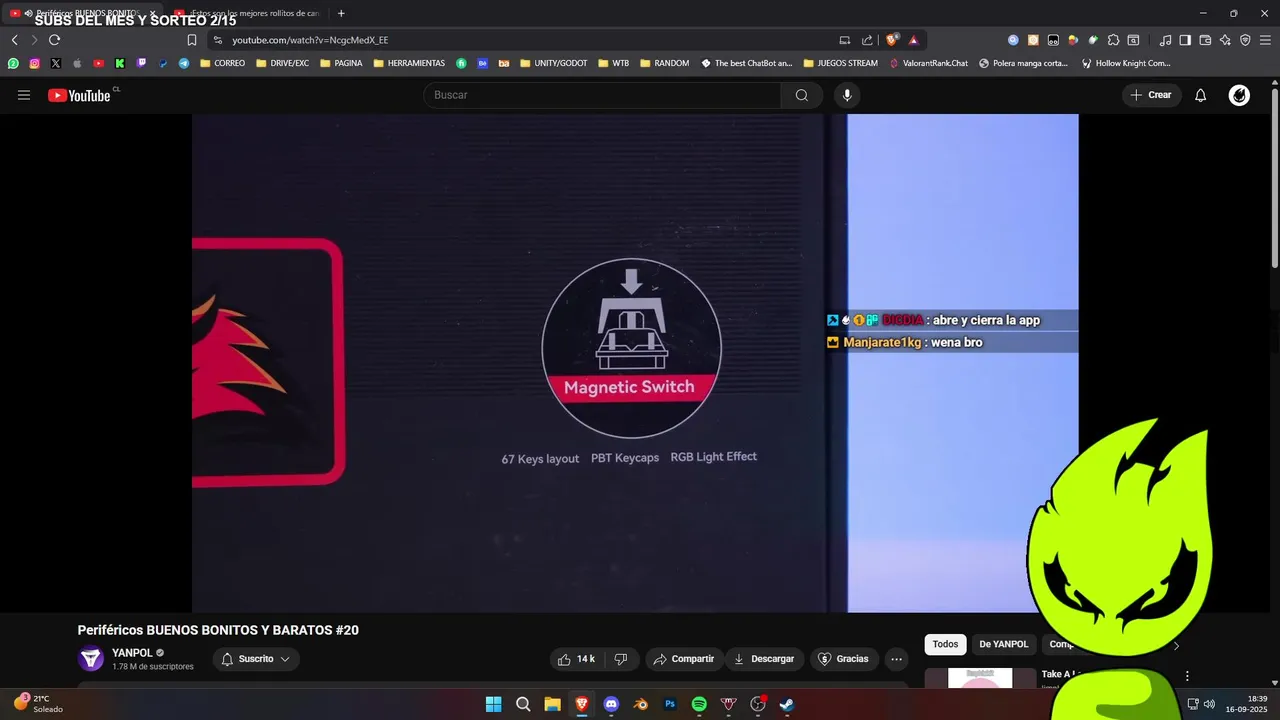Screen dimensions: 1280x720
Task: Open the JUEGOS STREAM bookmarks folder
Action: (840, 63)
